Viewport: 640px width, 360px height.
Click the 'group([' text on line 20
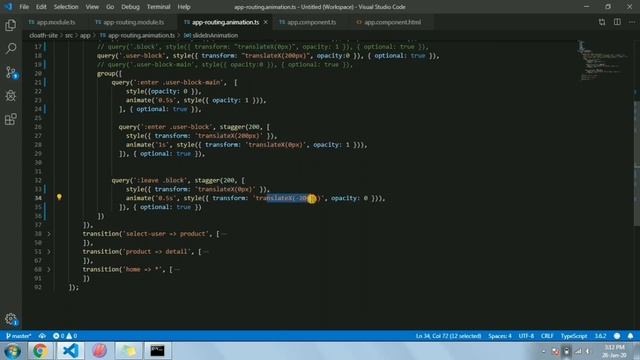pos(109,73)
